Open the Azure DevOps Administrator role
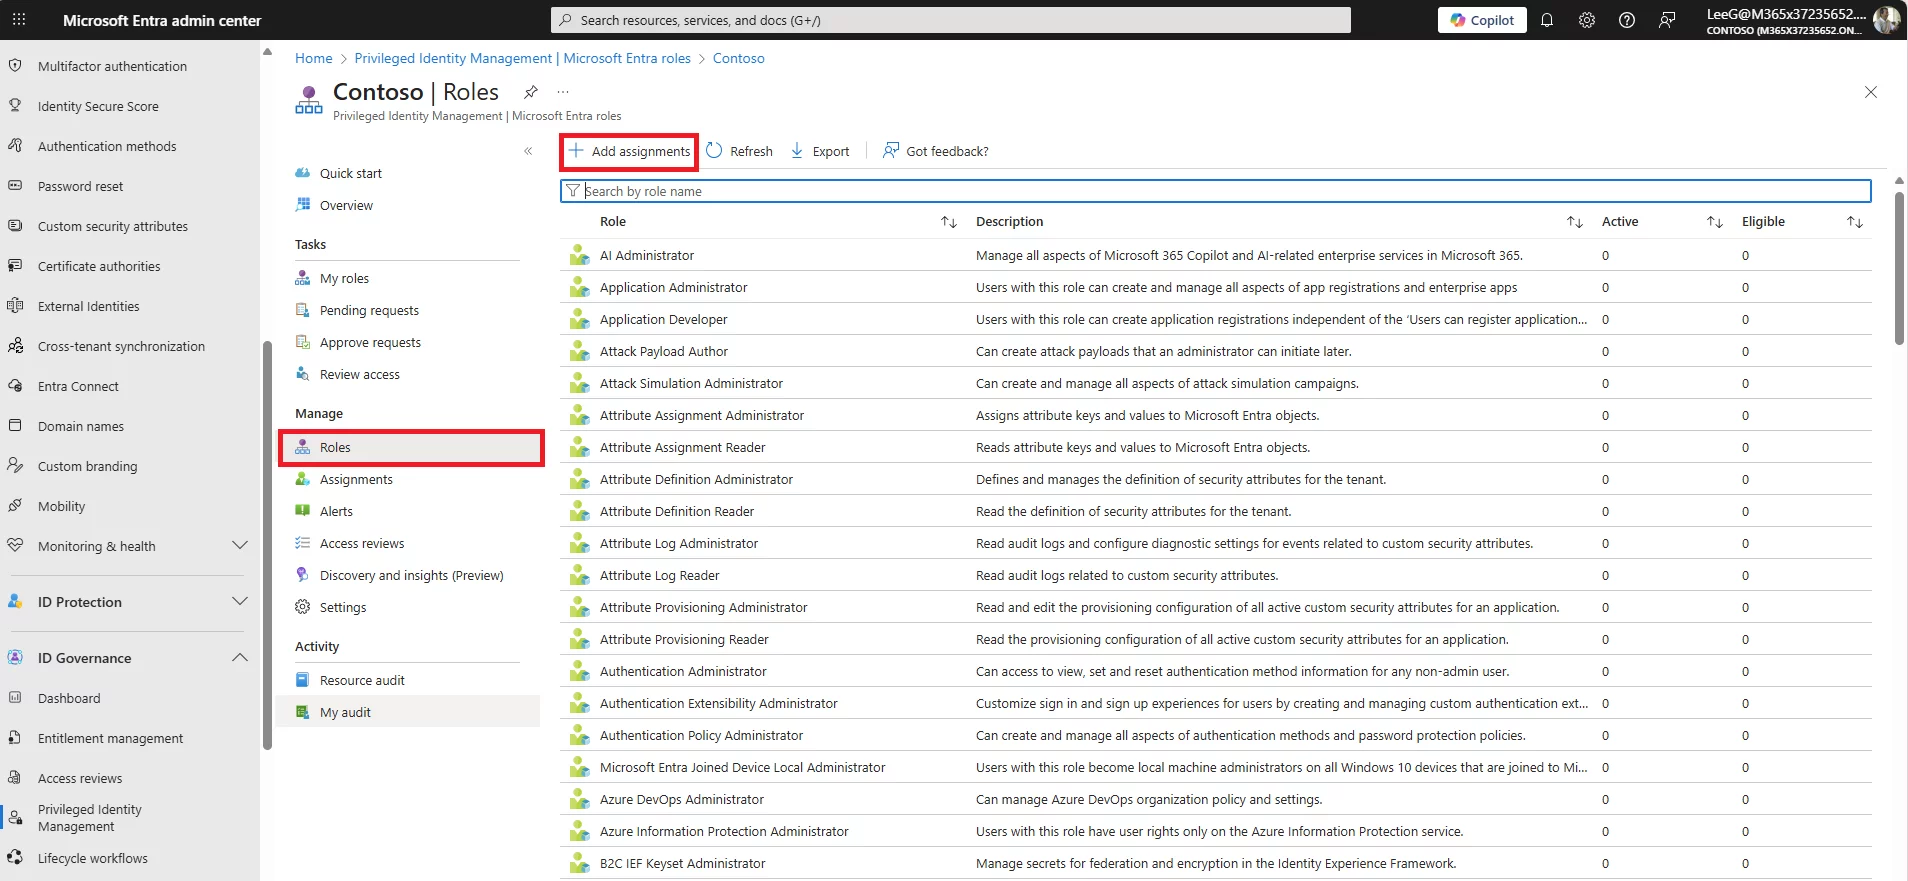1908x881 pixels. [x=681, y=799]
